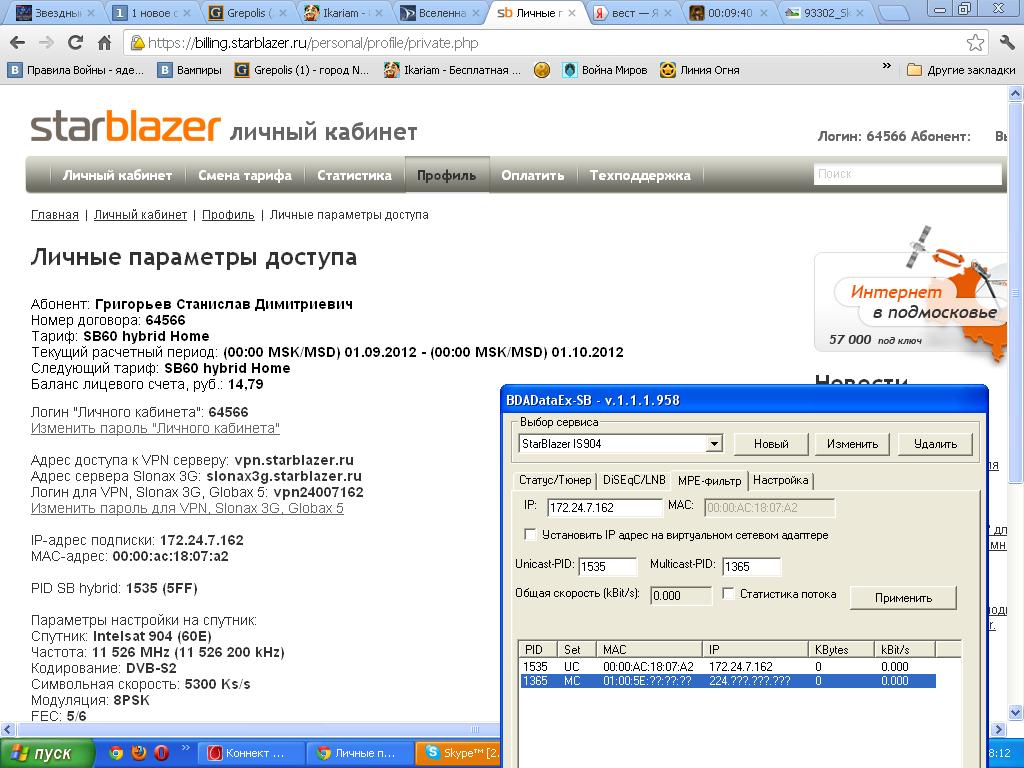Switch to the '1 новое' browser tab
Screen dimensions: 1024x768
[x=152, y=12]
